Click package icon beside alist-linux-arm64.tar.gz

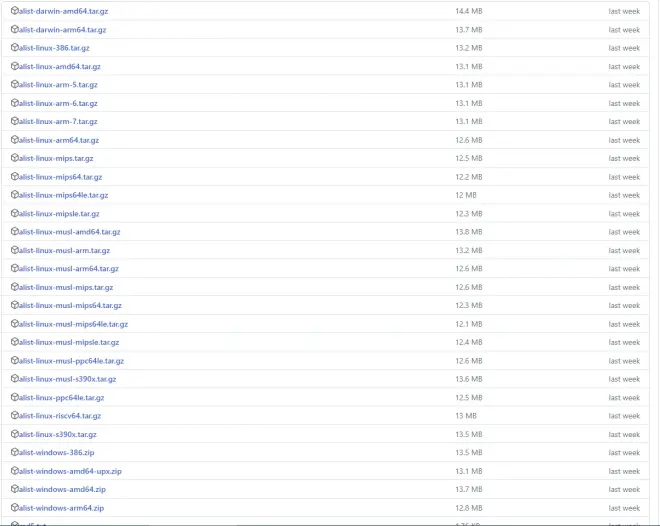point(15,140)
